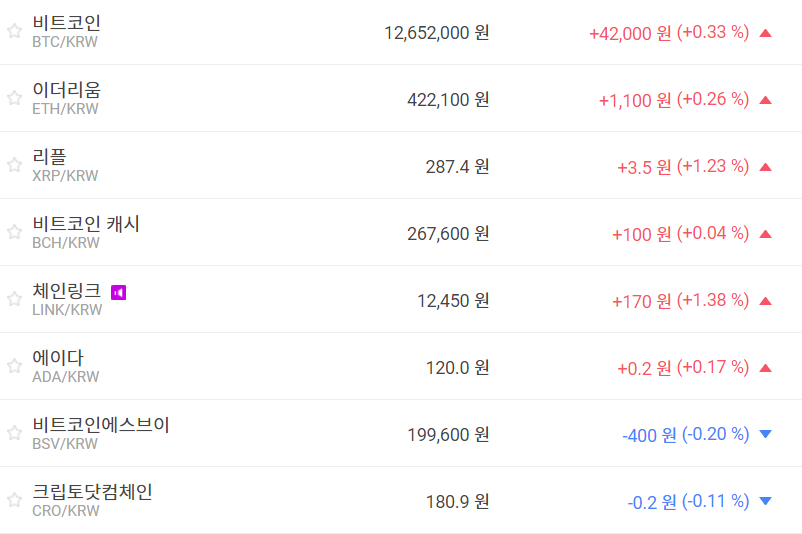Star the Ripple XRP/KRW pair

tap(14, 165)
